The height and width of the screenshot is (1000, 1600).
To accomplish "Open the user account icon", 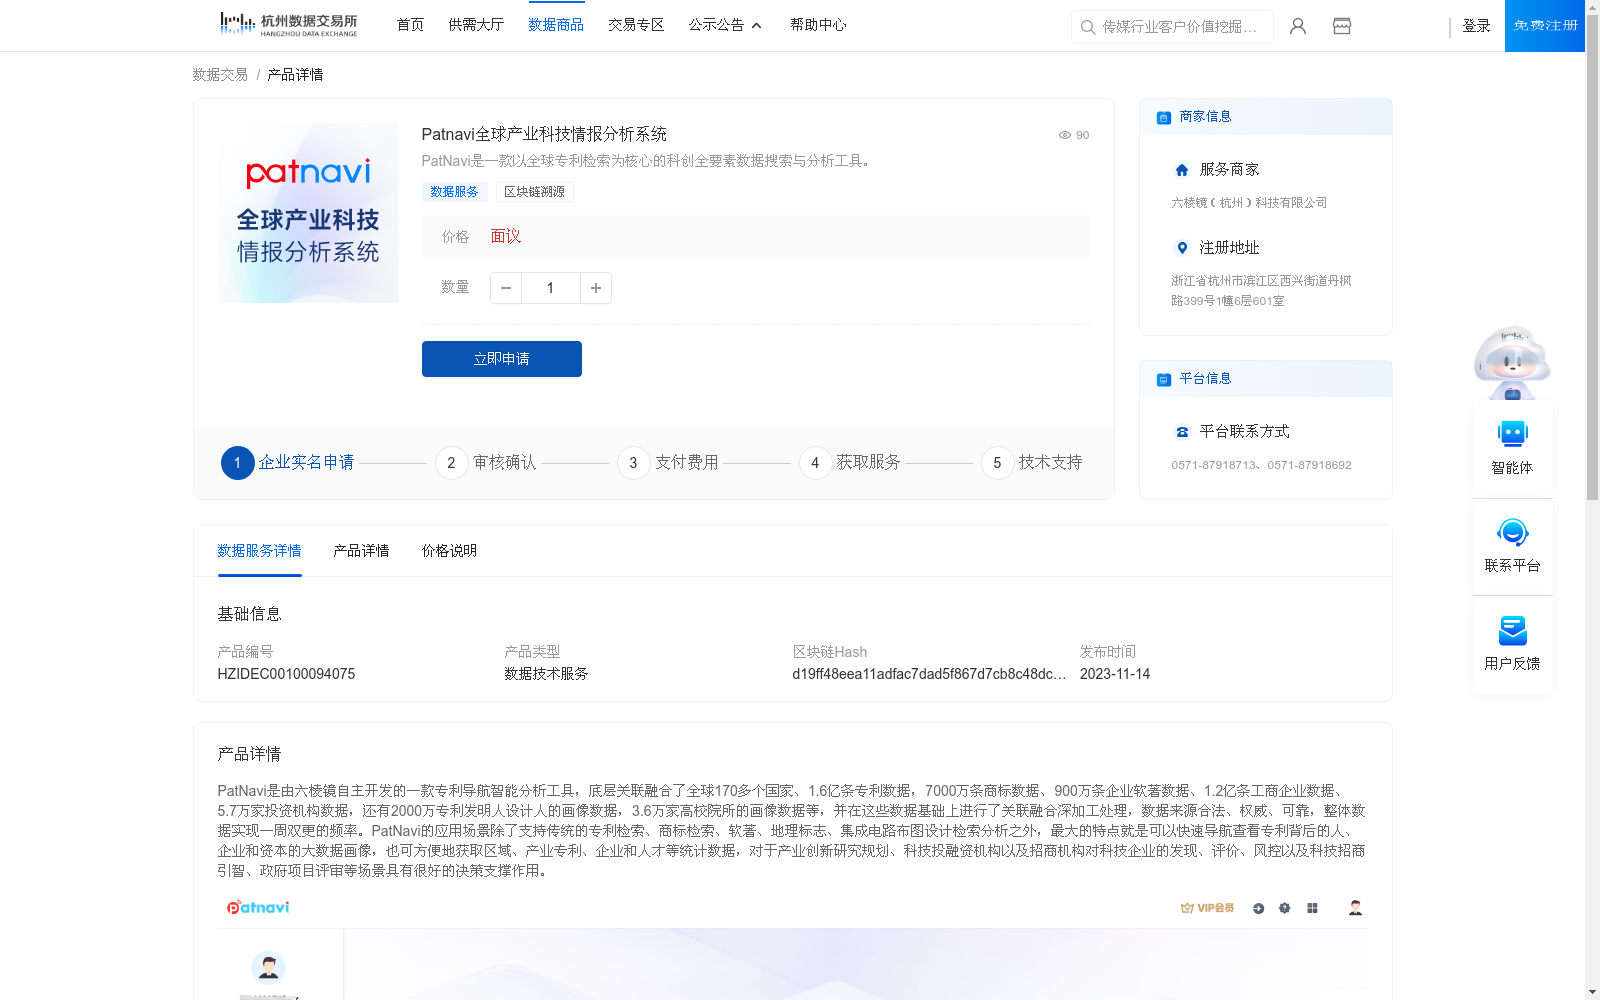I will click(1298, 26).
